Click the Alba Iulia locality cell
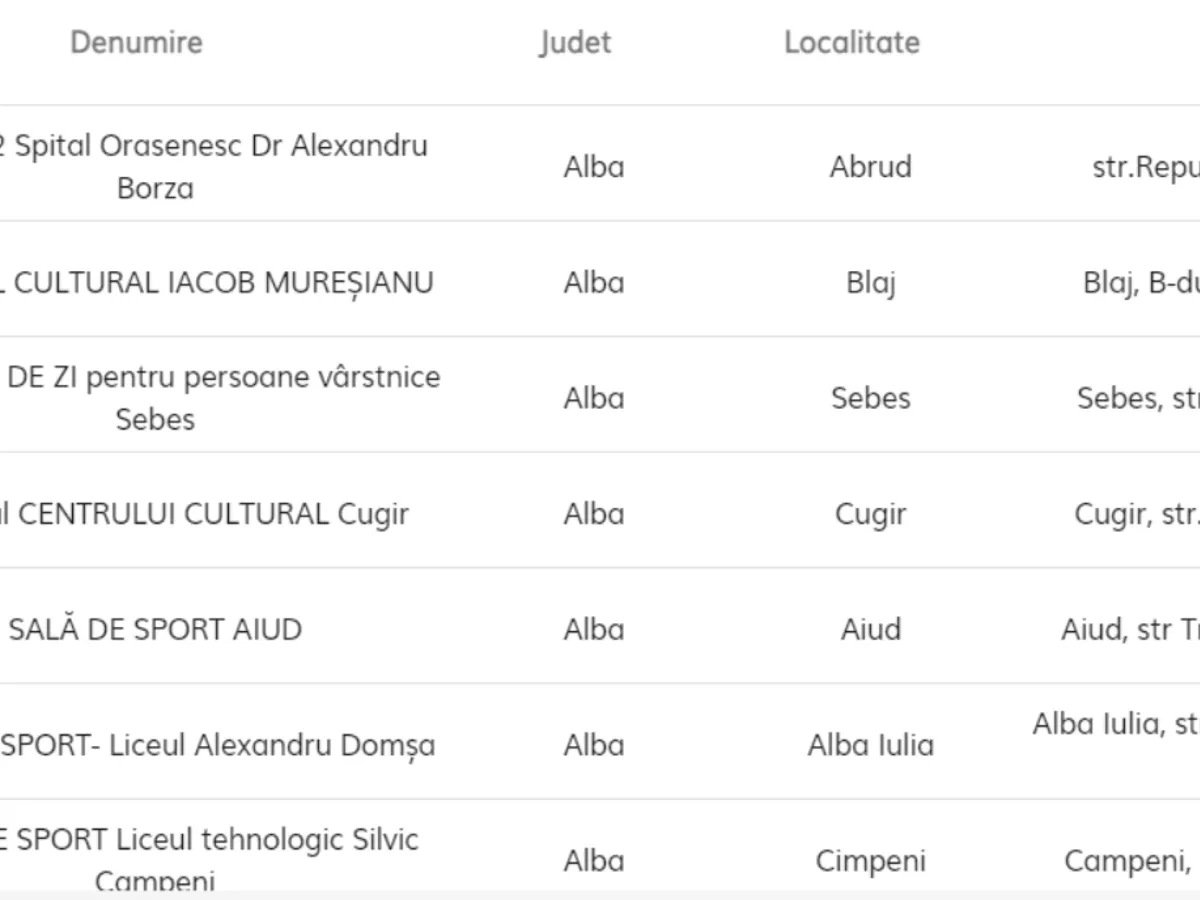1200x900 pixels. coord(870,745)
